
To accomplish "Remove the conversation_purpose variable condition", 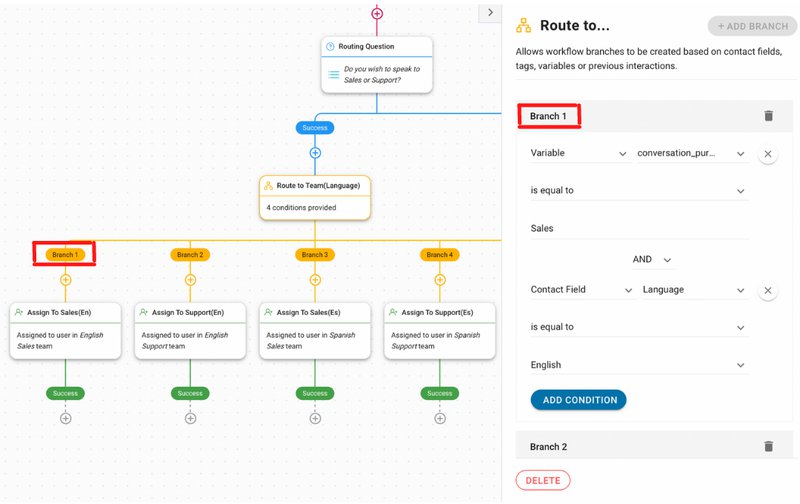I will click(768, 154).
